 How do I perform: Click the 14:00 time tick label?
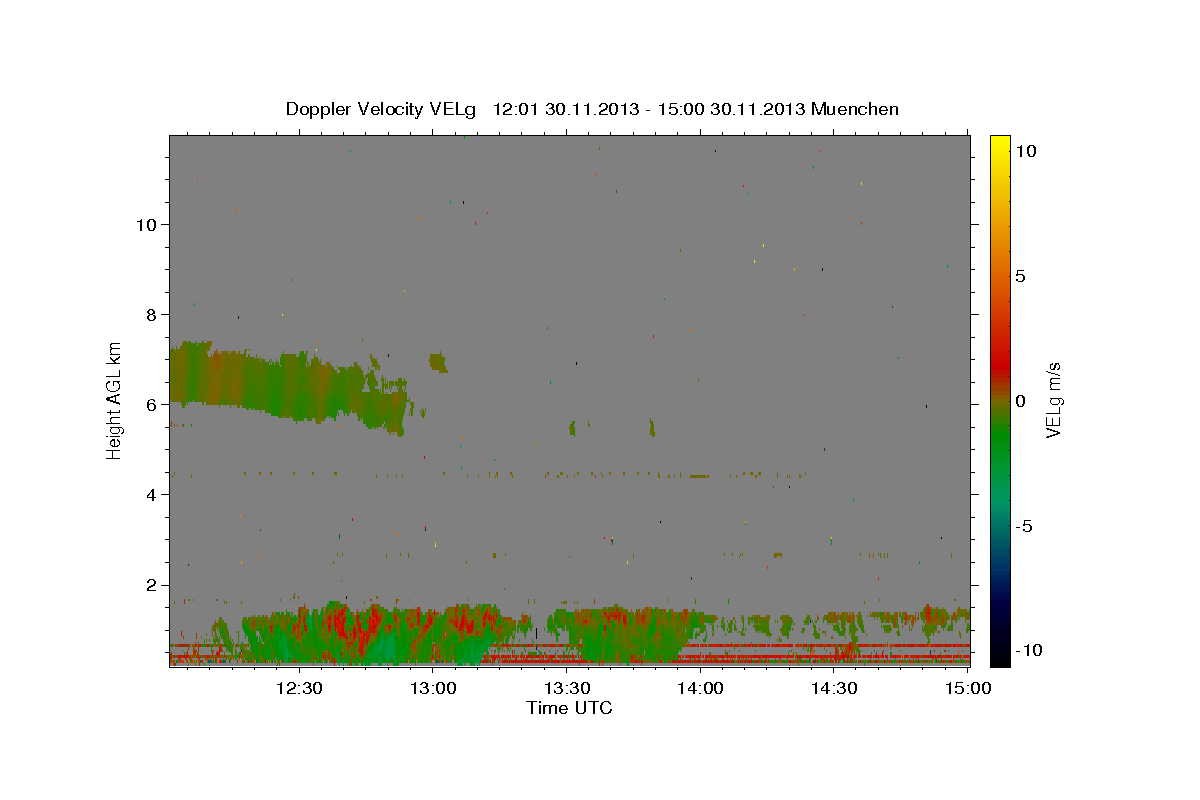pos(700,688)
